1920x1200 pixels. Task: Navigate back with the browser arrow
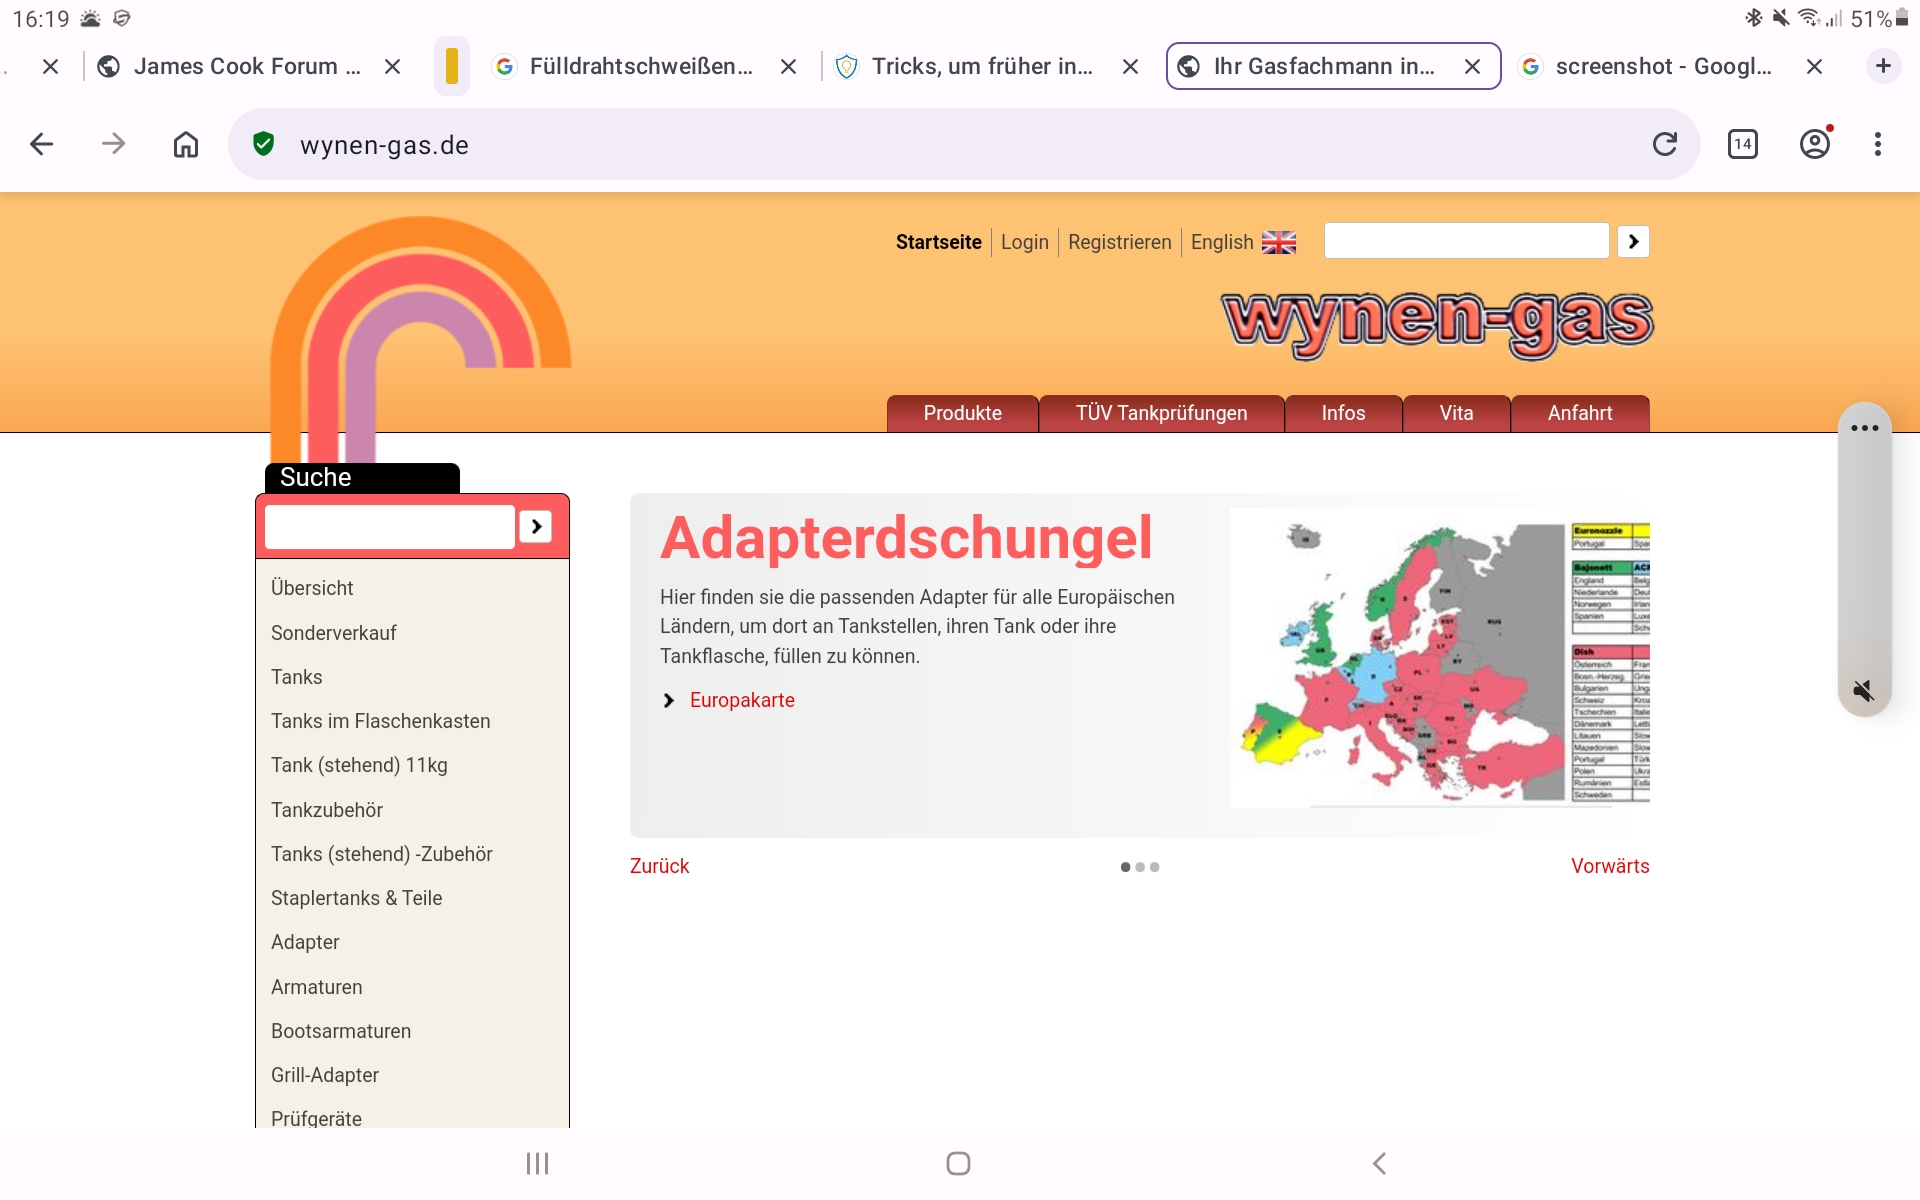point(41,144)
